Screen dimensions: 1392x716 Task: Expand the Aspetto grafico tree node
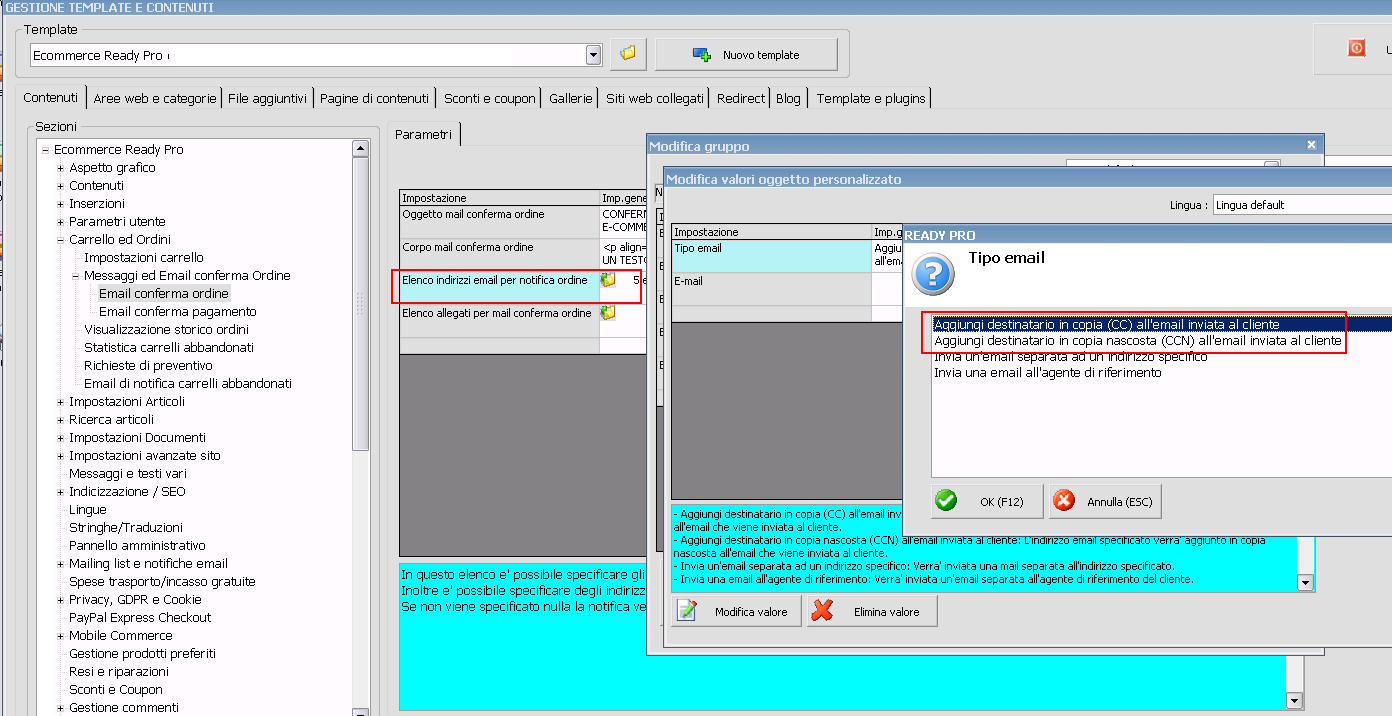tap(61, 168)
